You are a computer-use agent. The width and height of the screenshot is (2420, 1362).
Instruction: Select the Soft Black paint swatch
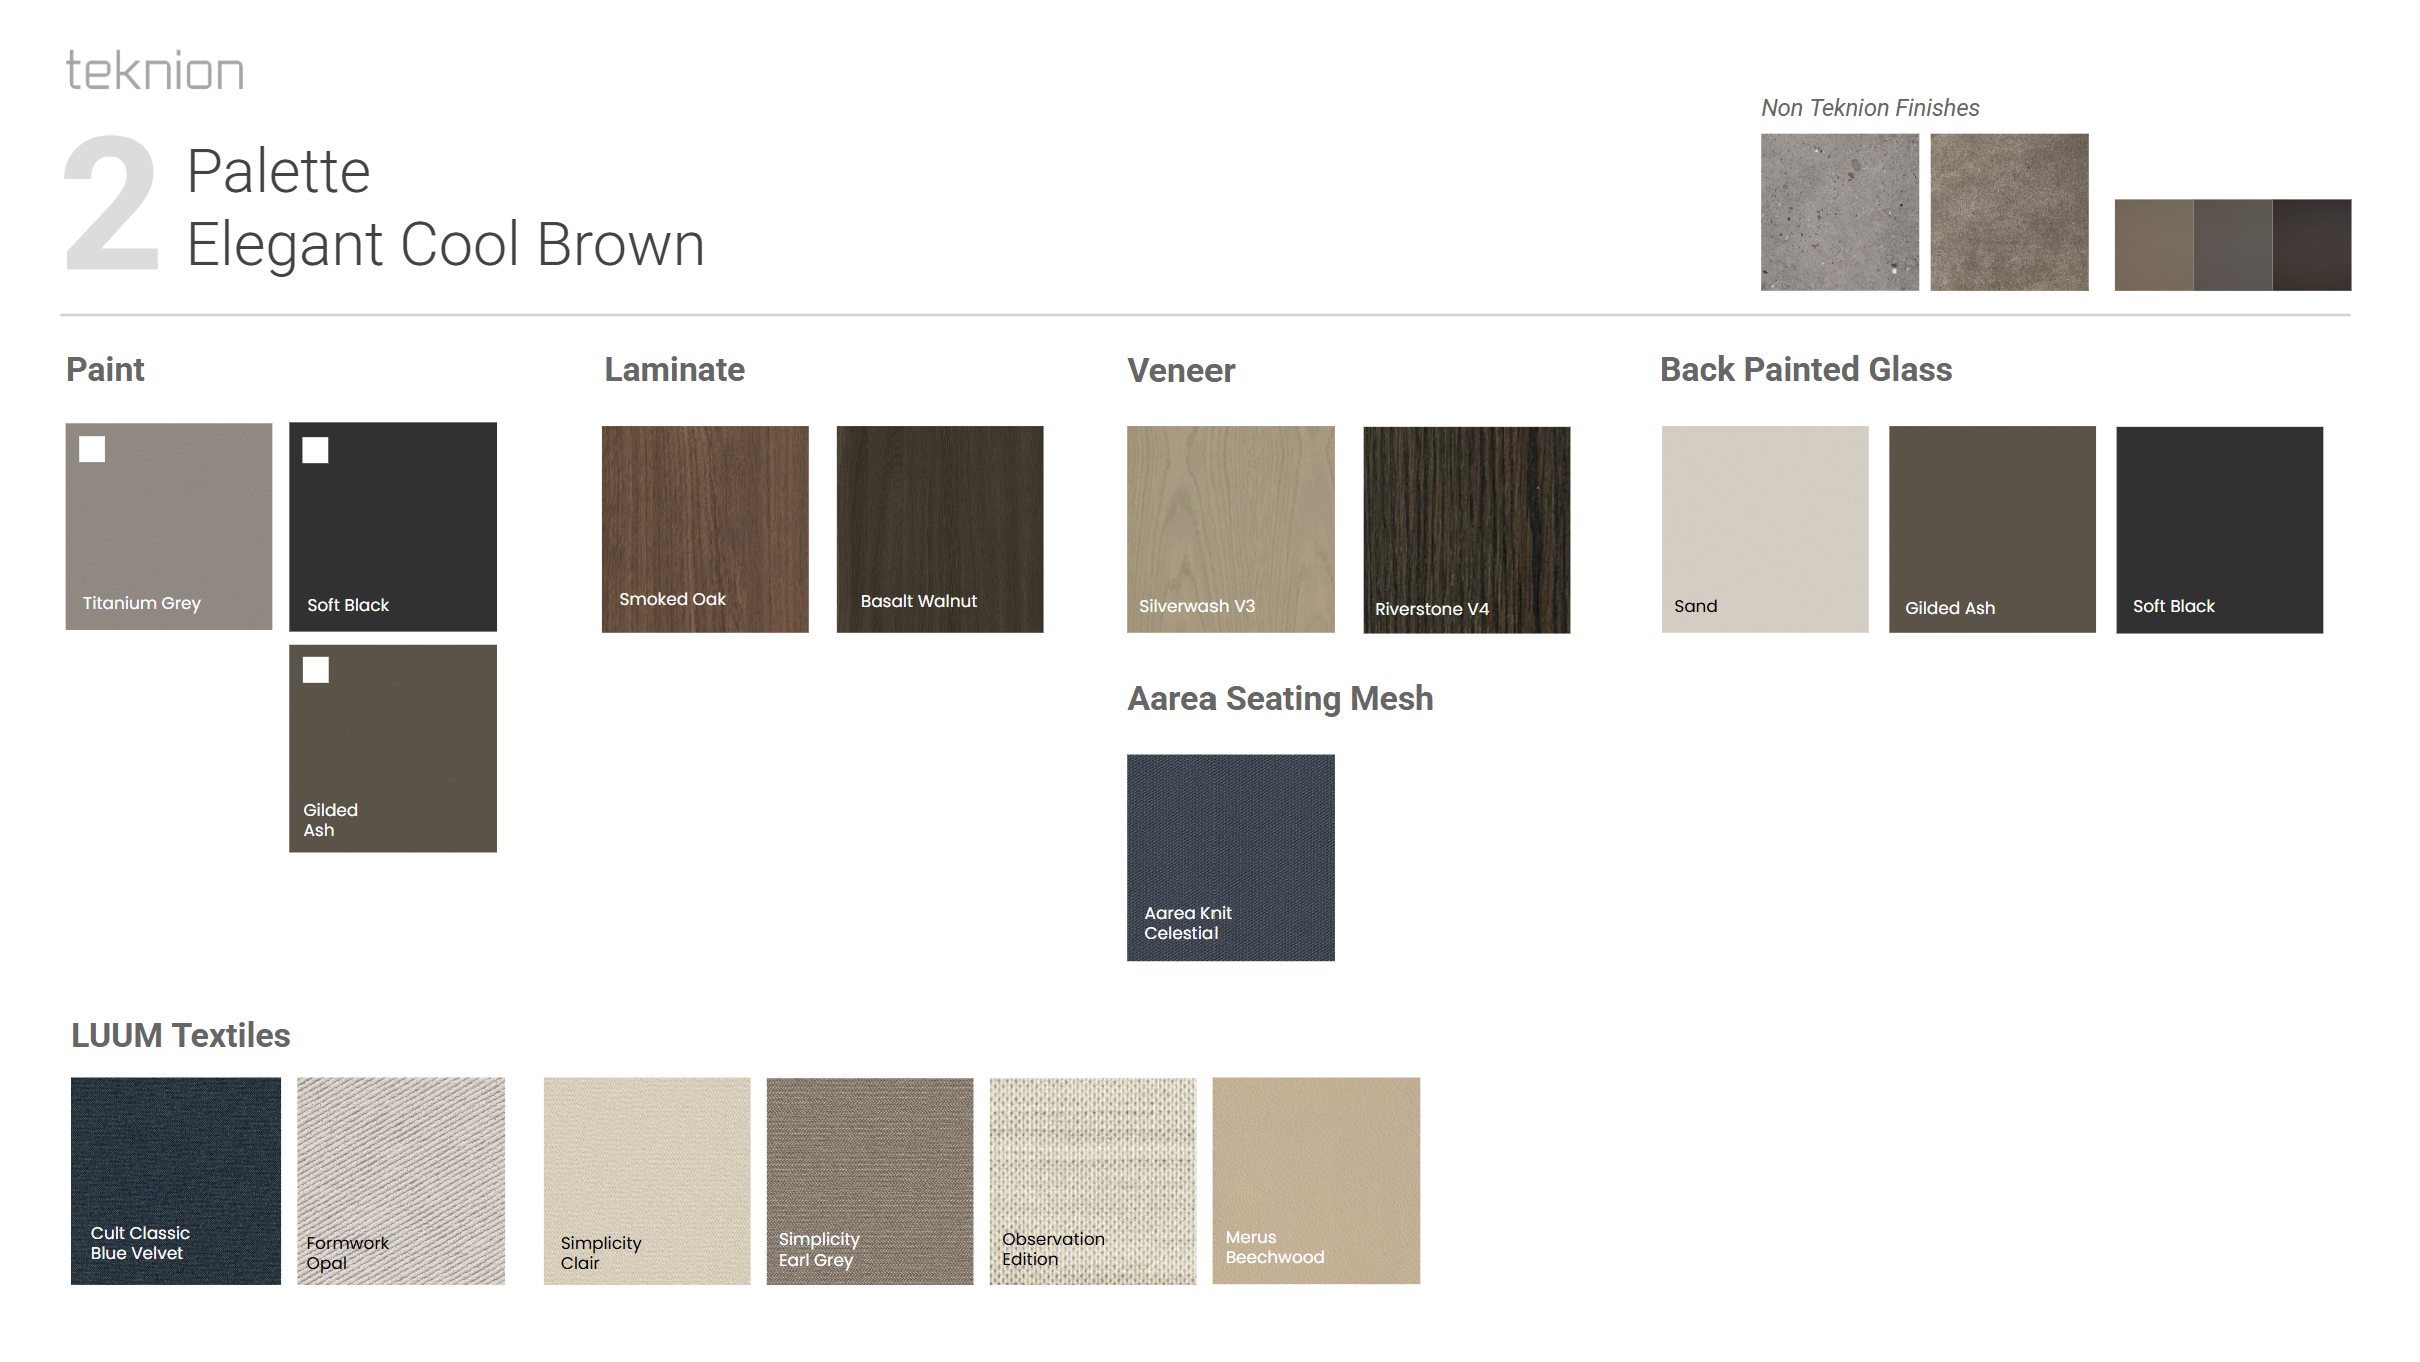[393, 527]
